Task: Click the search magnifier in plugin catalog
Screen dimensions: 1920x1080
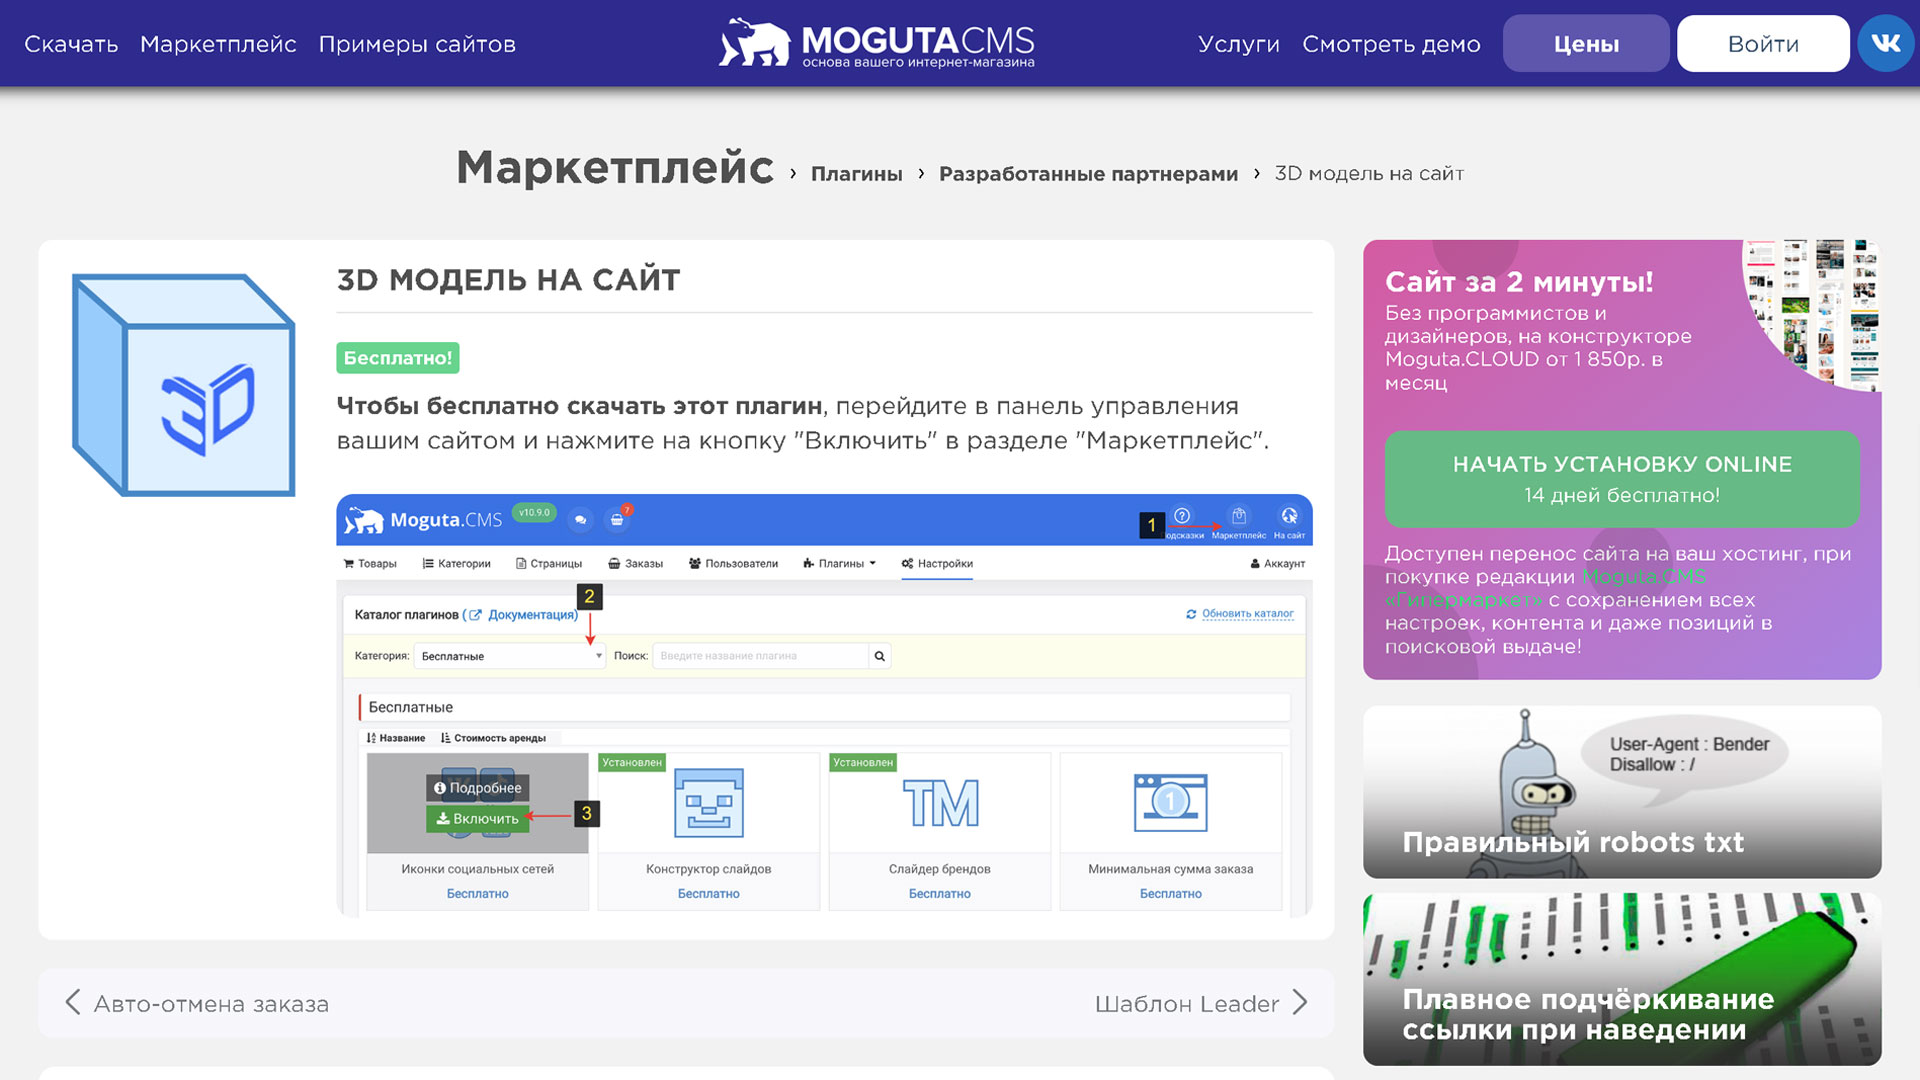Action: pyautogui.click(x=879, y=656)
